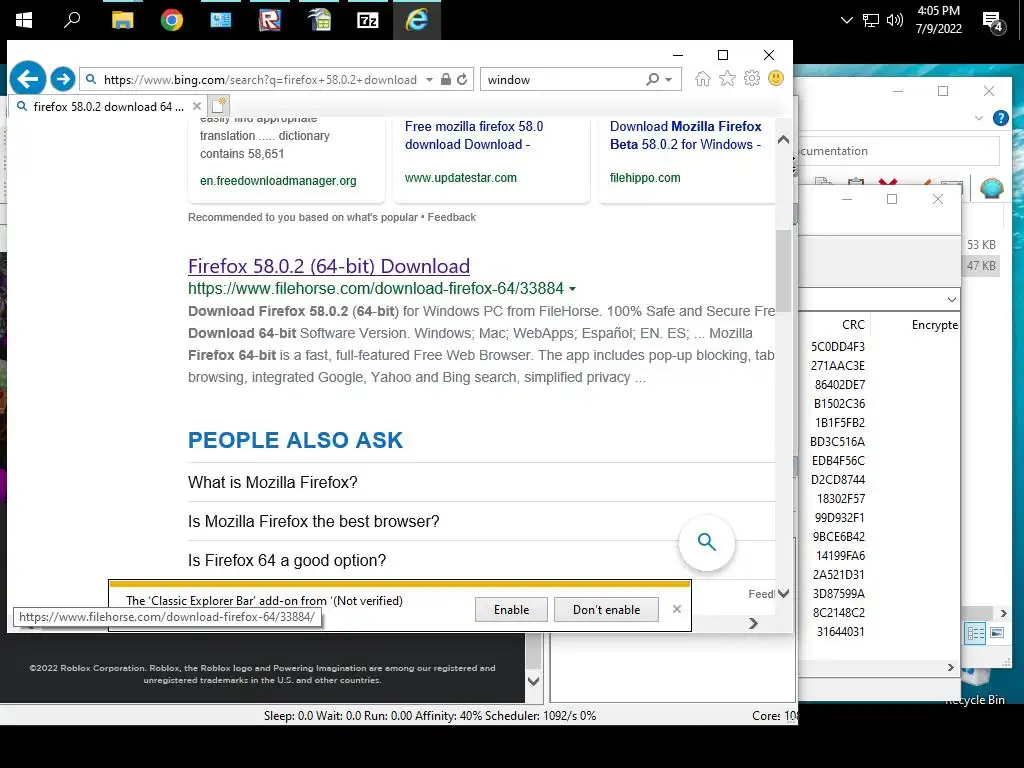Click the Forward navigation arrow
Screen dimensions: 1024x768
[x=63, y=79]
